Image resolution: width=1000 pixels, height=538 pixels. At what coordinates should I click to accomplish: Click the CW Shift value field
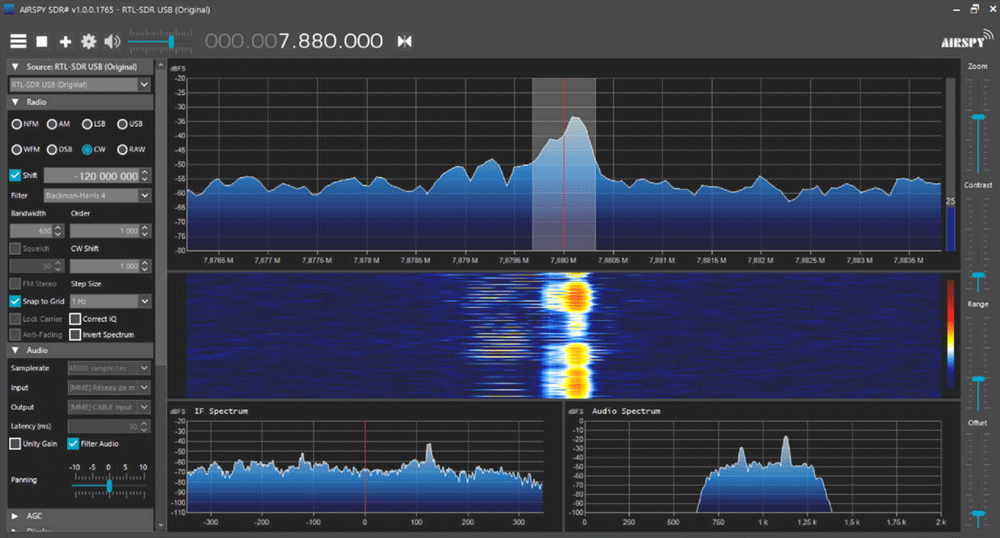[x=105, y=266]
